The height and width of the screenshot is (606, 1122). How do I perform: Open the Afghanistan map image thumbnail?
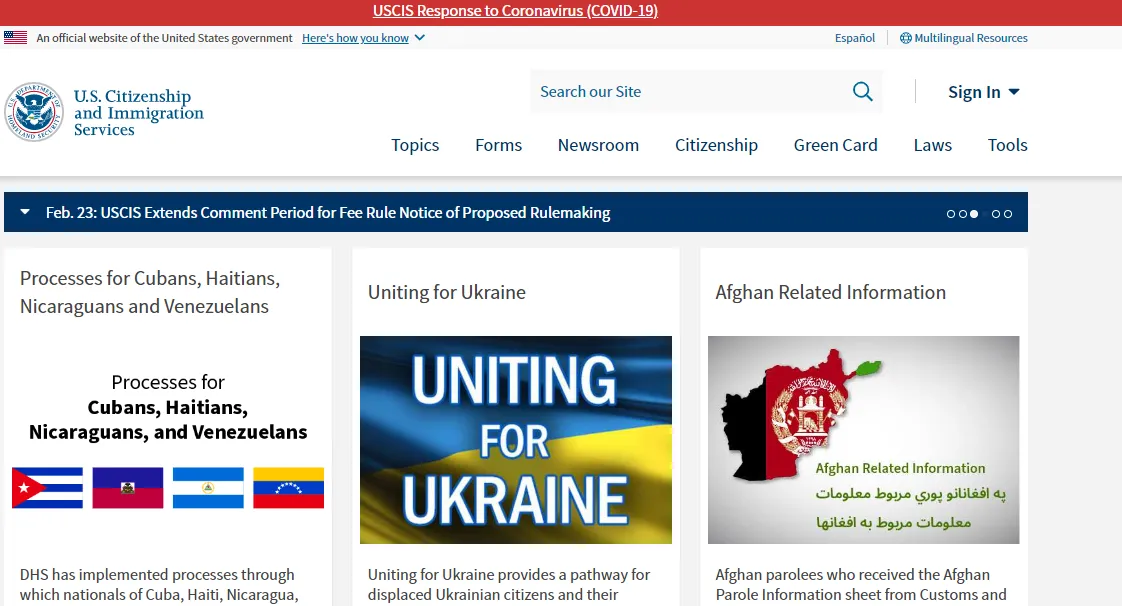pos(864,440)
